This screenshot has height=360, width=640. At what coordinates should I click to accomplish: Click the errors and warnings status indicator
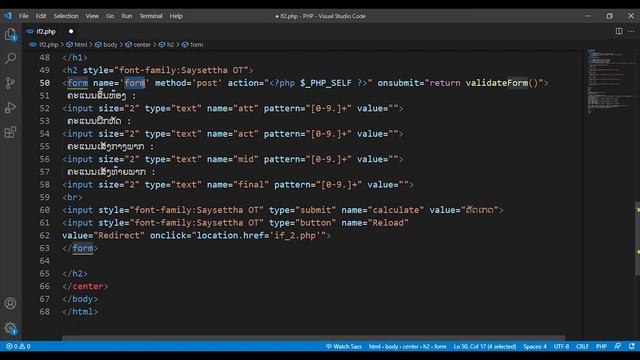18,347
